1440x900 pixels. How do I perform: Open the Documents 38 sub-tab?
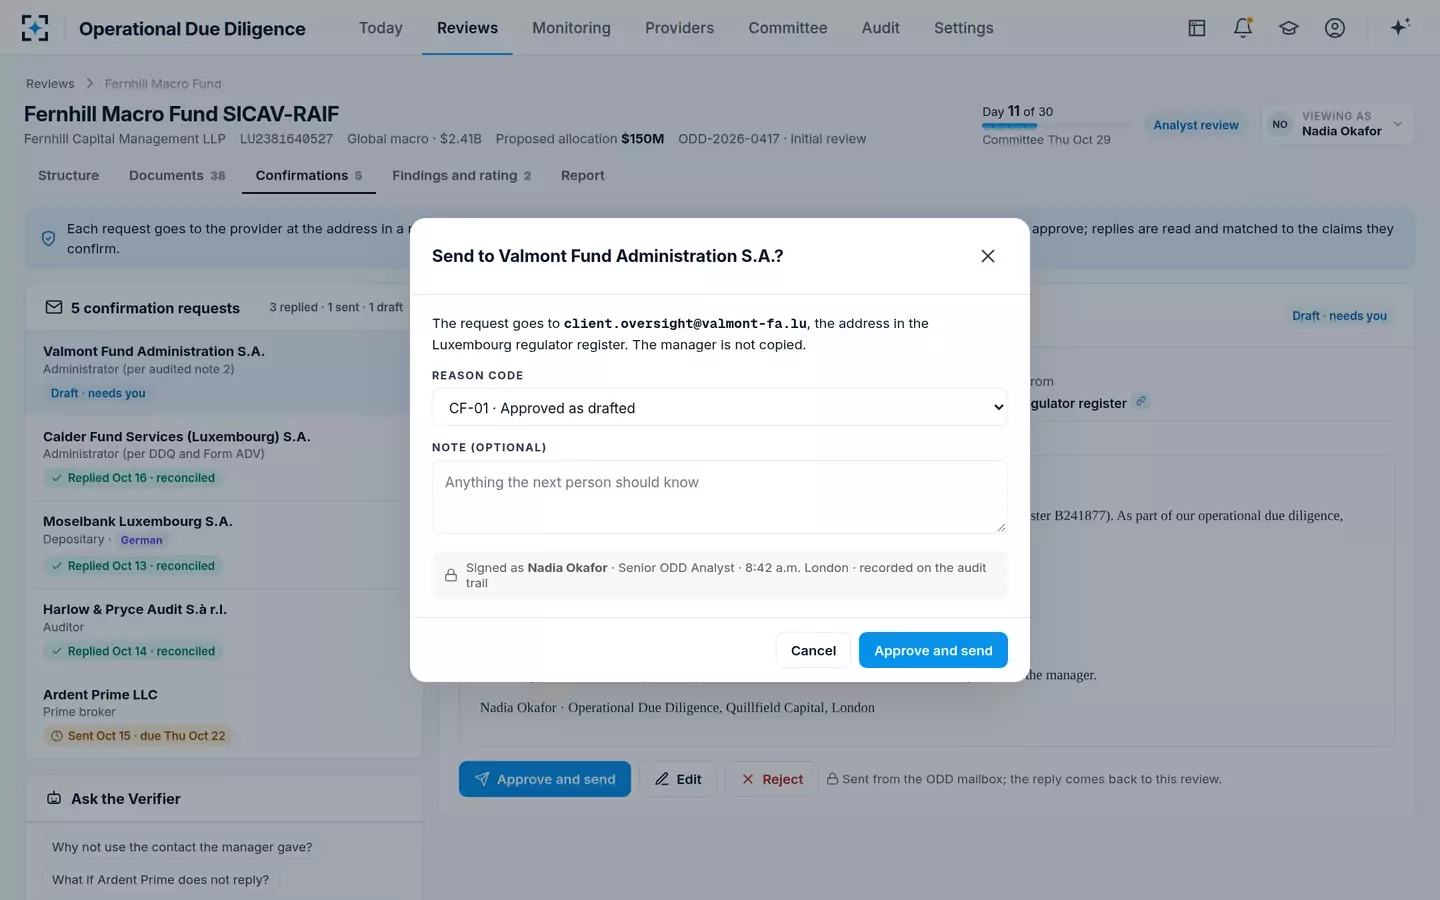pos(177,176)
